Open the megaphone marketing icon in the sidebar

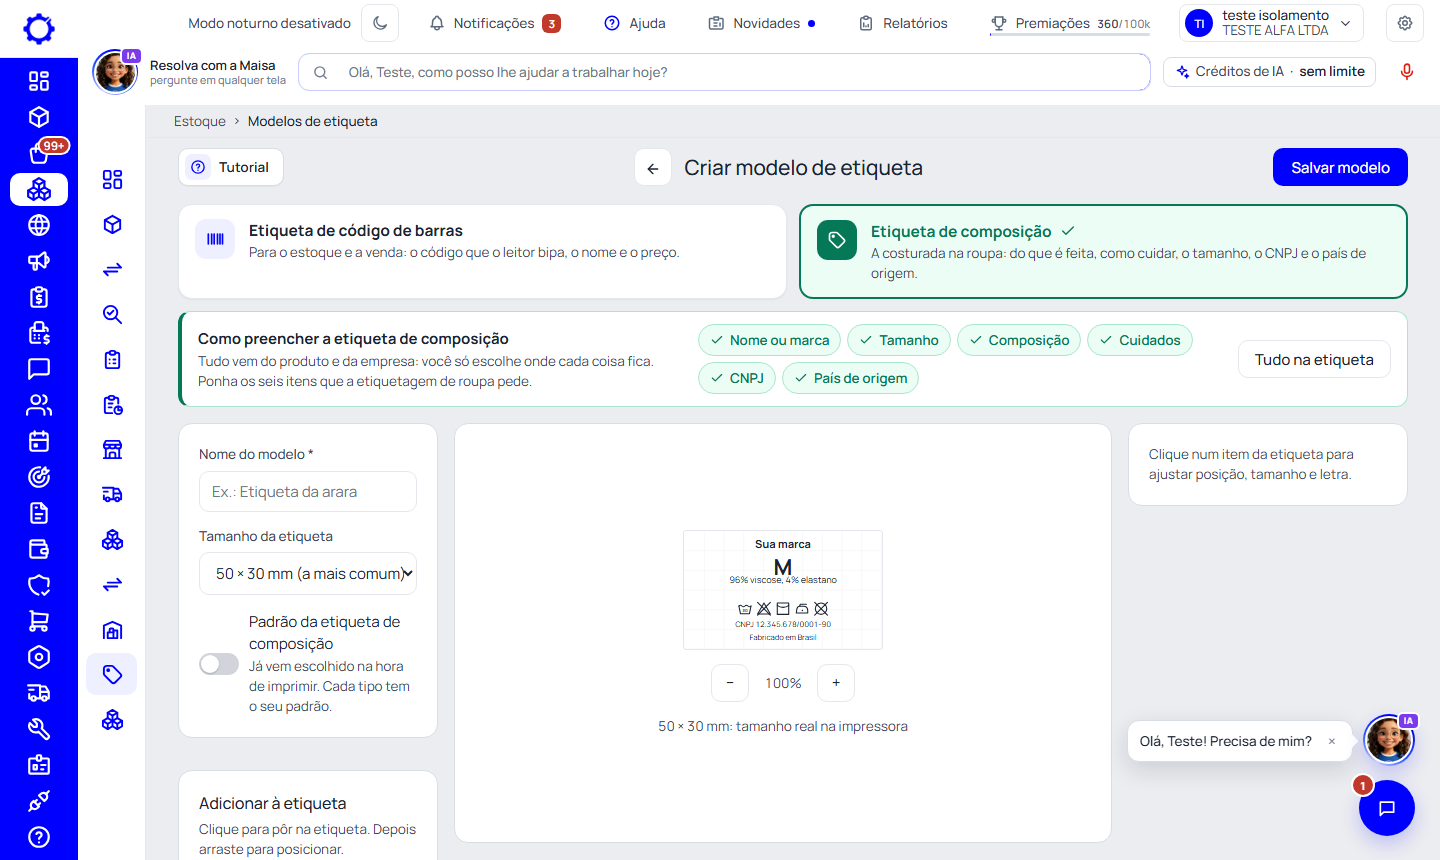[39, 261]
